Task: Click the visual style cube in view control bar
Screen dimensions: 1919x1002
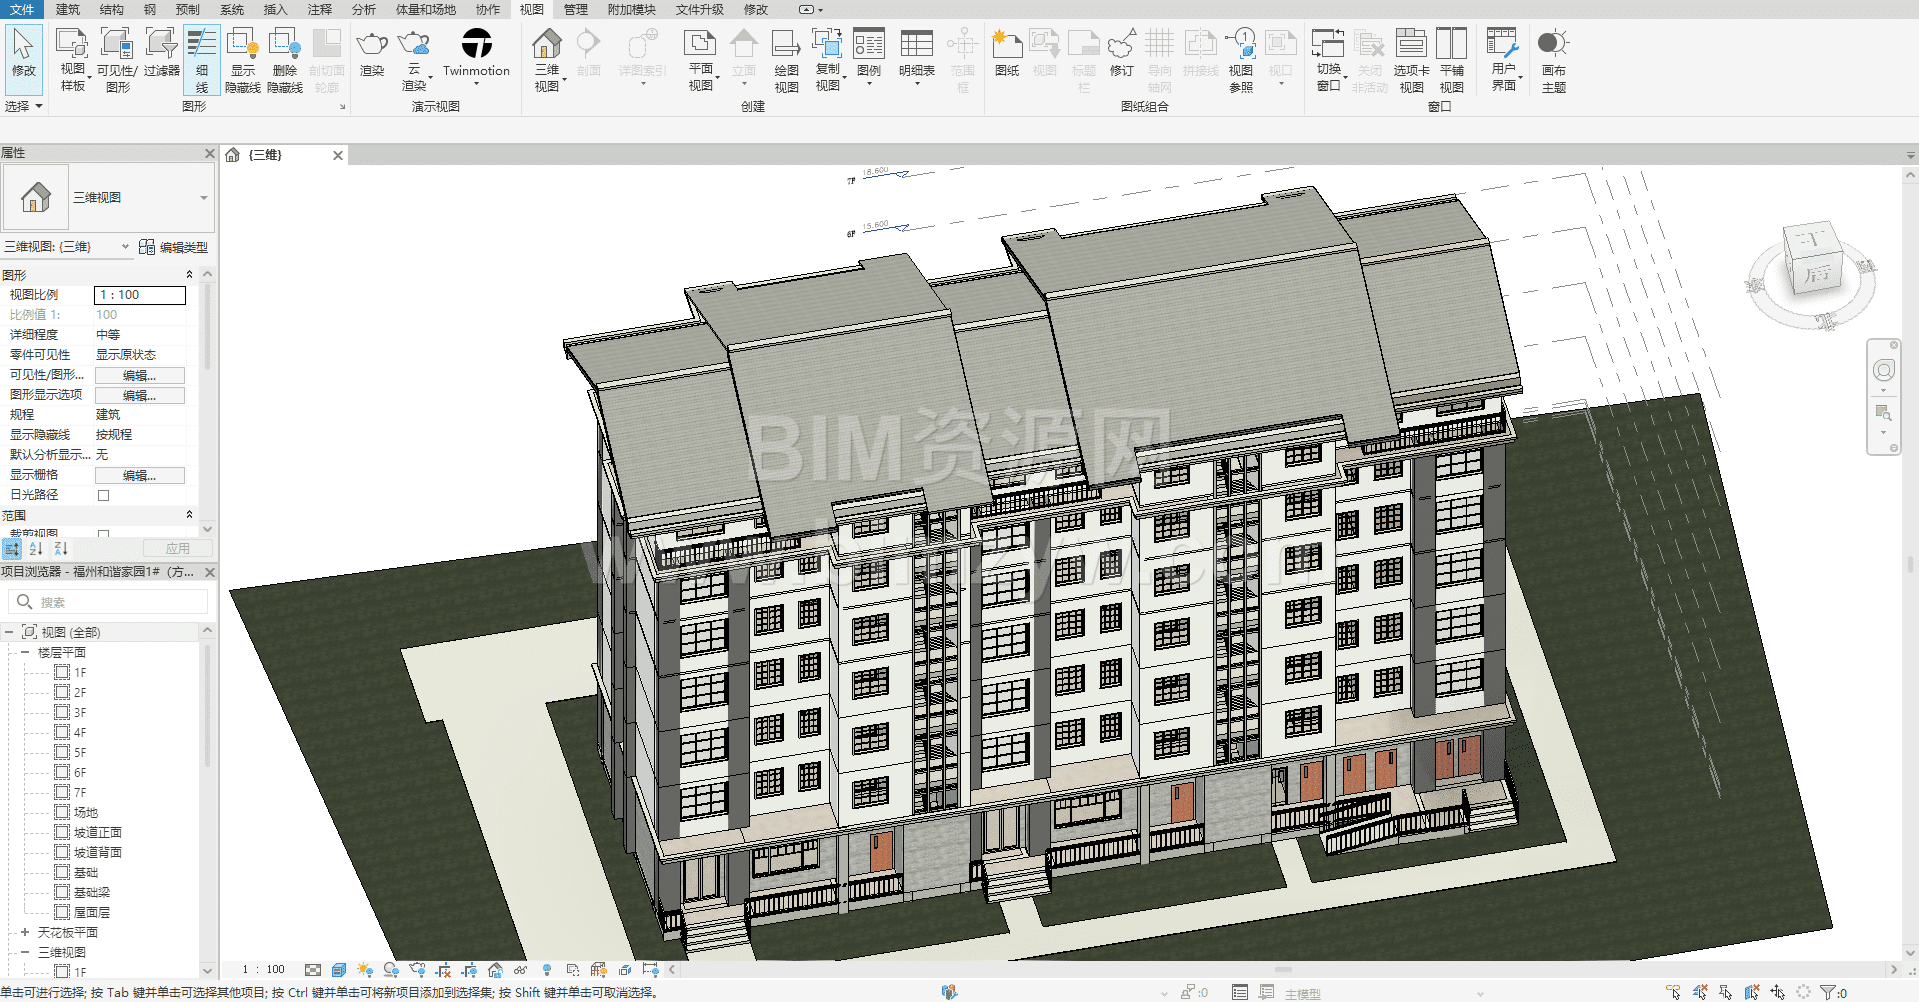Action: tap(339, 970)
